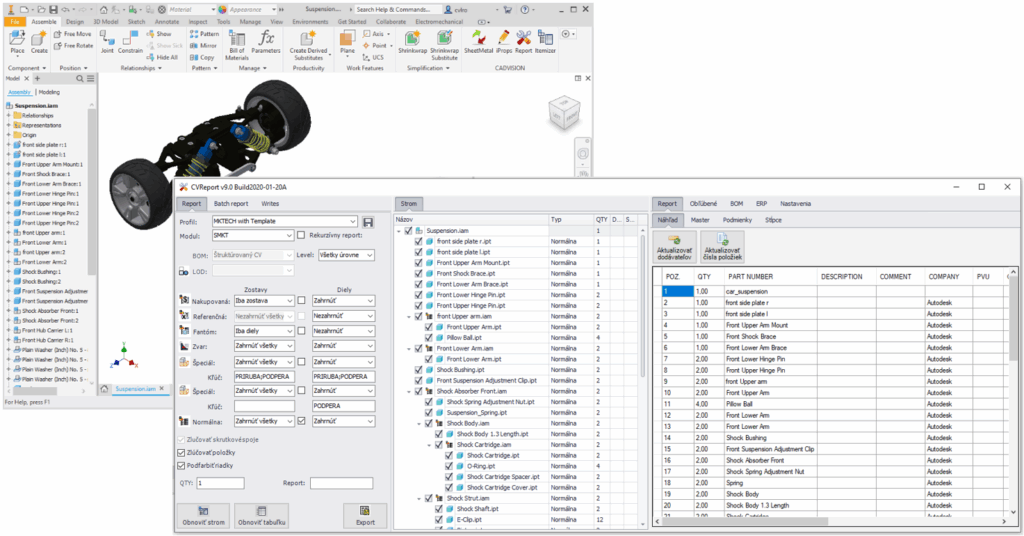Click the Free Move tool
The image size is (1024, 536).
[x=72, y=34]
